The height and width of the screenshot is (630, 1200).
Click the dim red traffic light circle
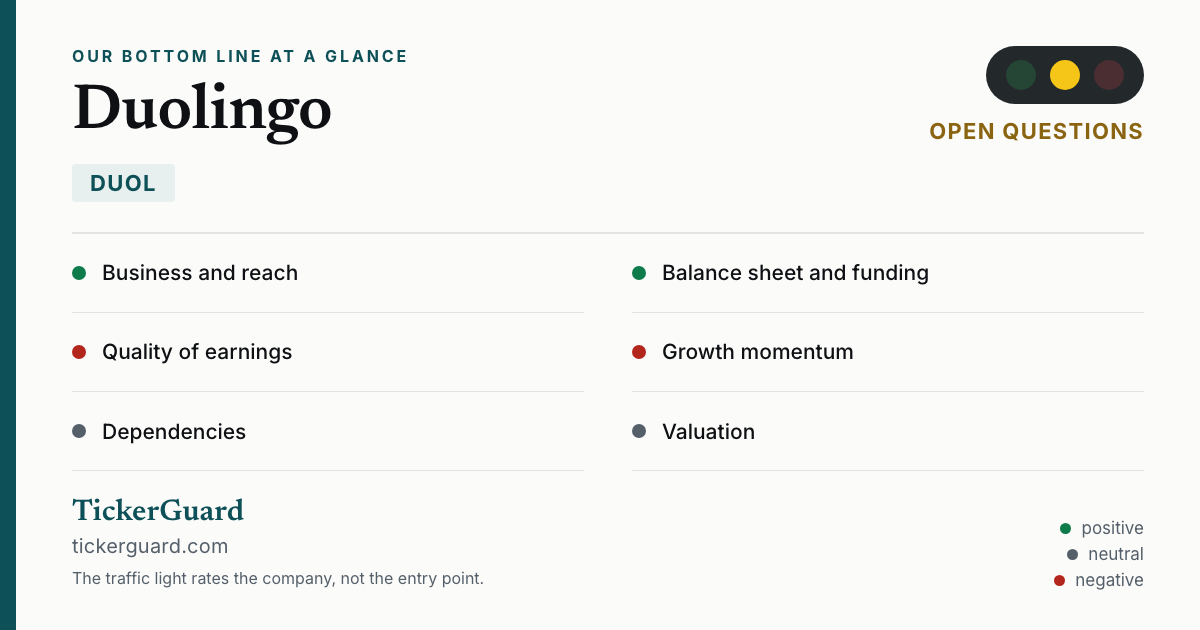coord(1109,75)
